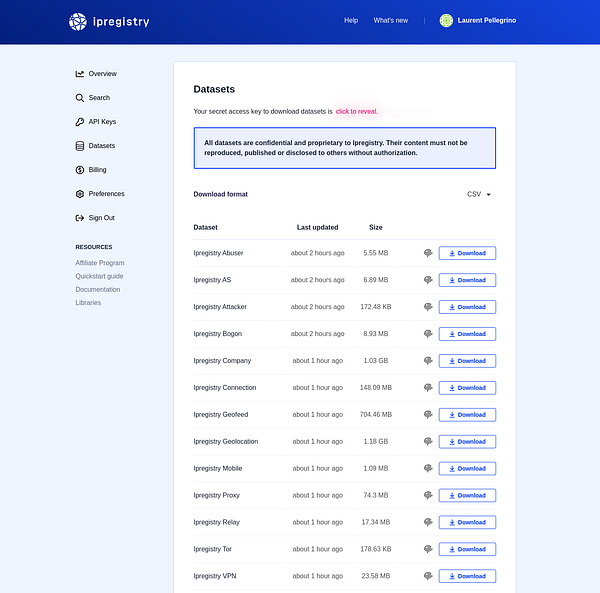This screenshot has width=600, height=593.
Task: Click the Overview chart icon in the sidebar
Action: click(80, 74)
